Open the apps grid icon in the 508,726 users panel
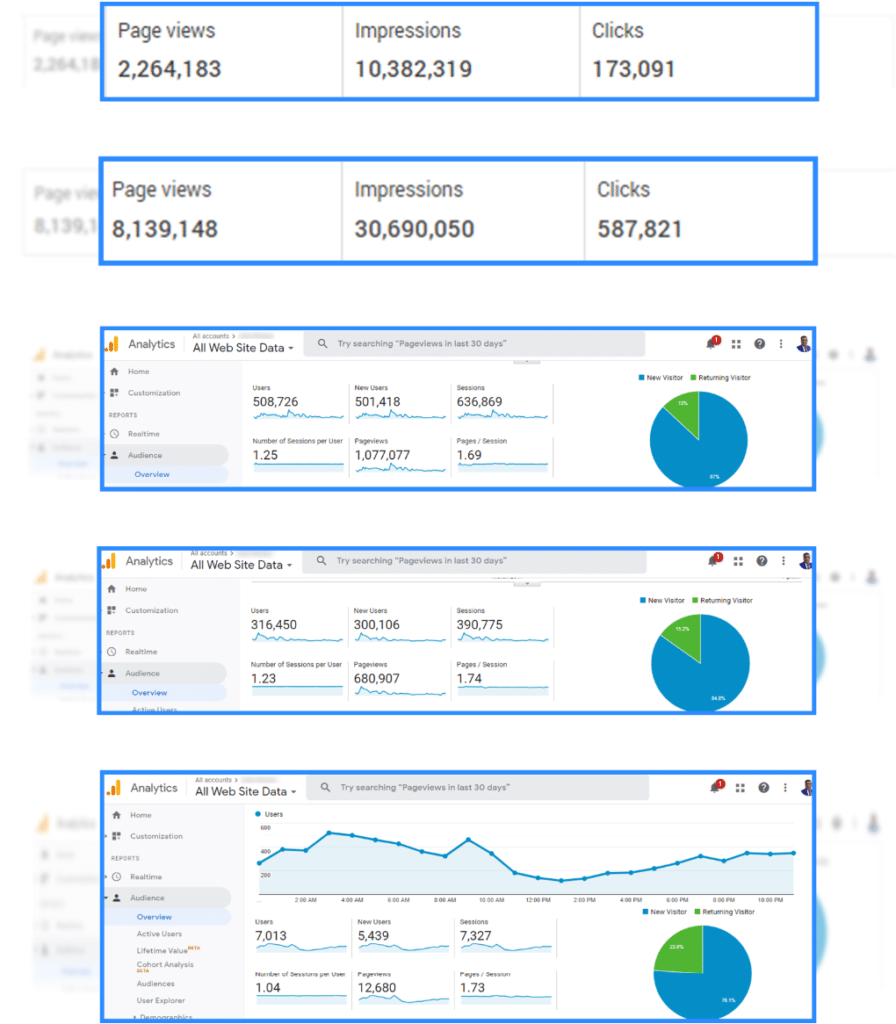 point(736,344)
